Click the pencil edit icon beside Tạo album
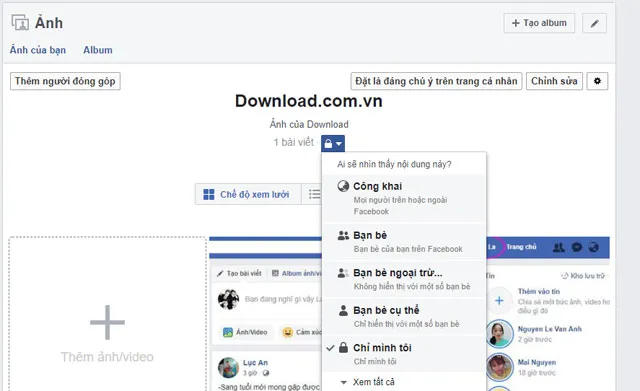Image resolution: width=640 pixels, height=391 pixels. [594, 23]
